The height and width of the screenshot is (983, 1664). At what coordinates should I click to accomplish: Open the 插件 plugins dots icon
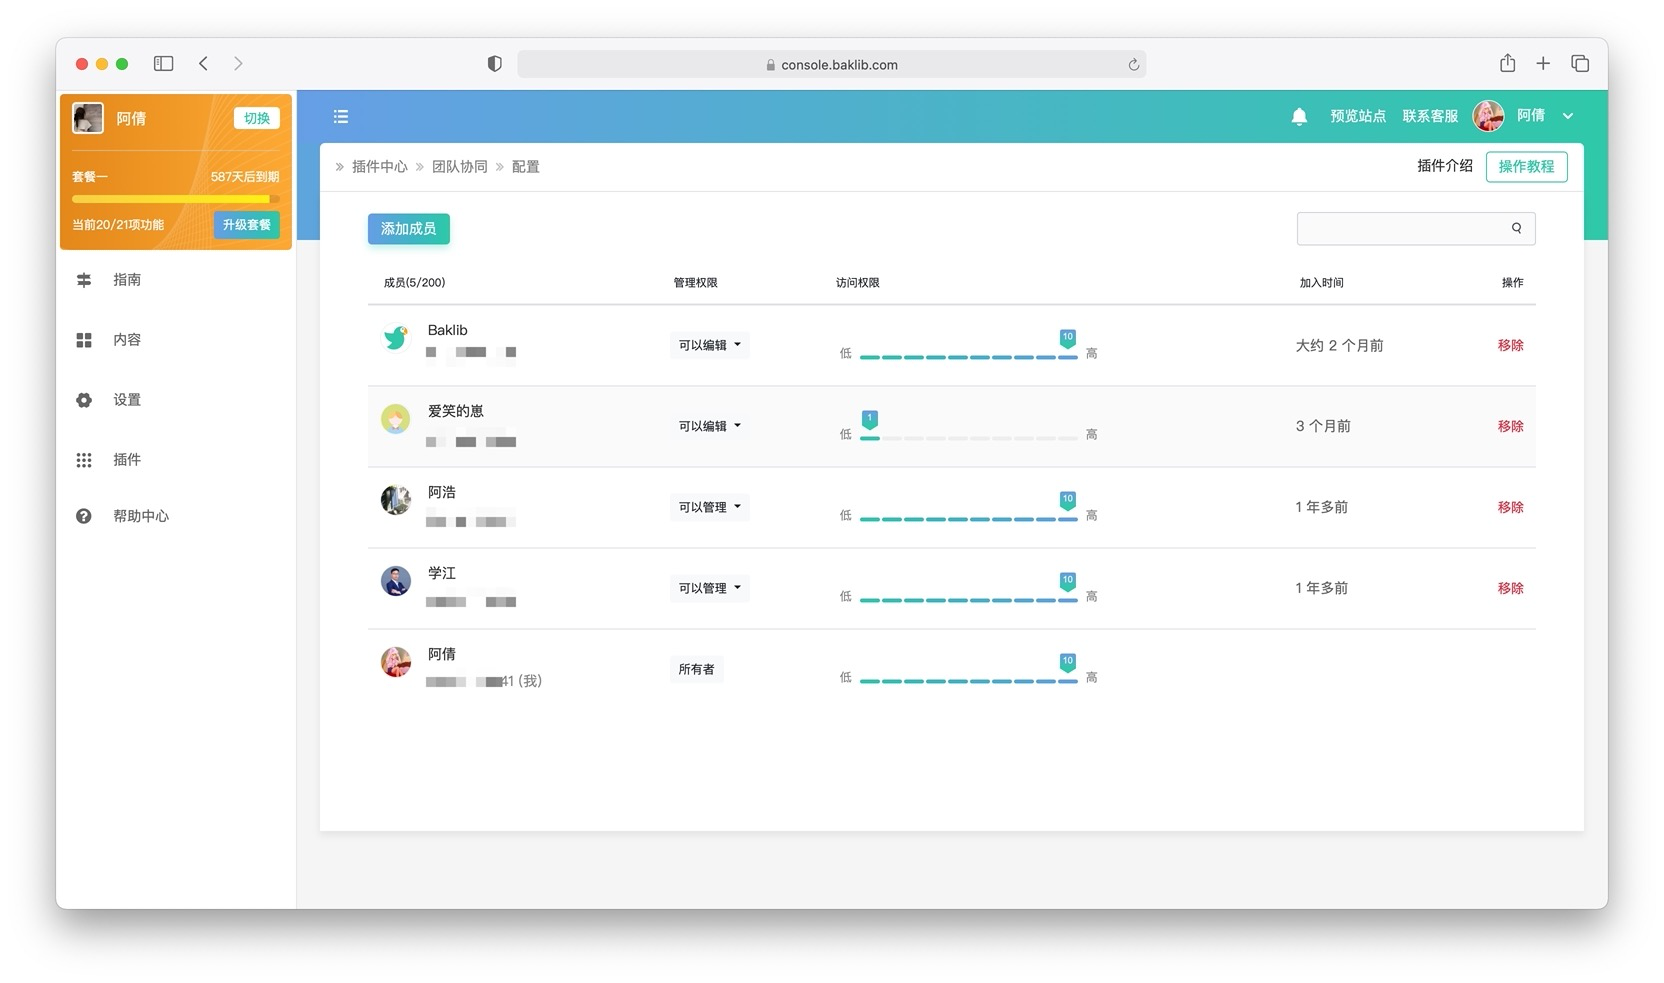coord(84,460)
